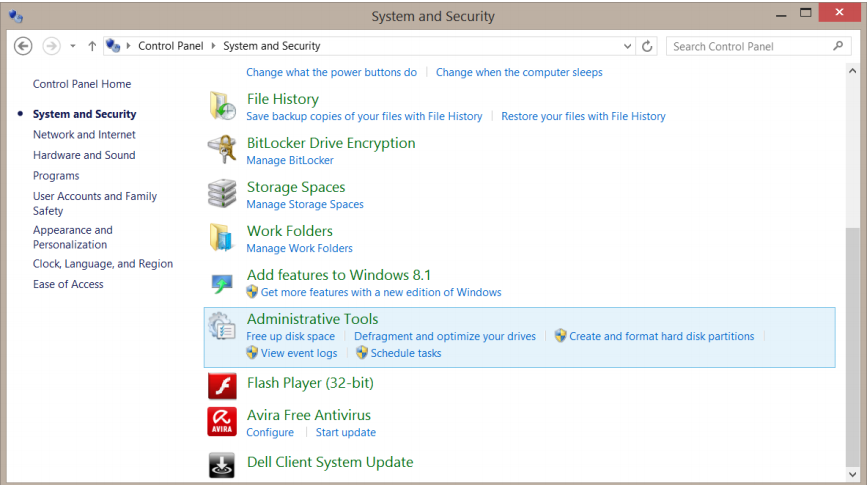Screen dimensions: 867x485
Task: Open Clock, Language, and Region
Action: (x=103, y=264)
